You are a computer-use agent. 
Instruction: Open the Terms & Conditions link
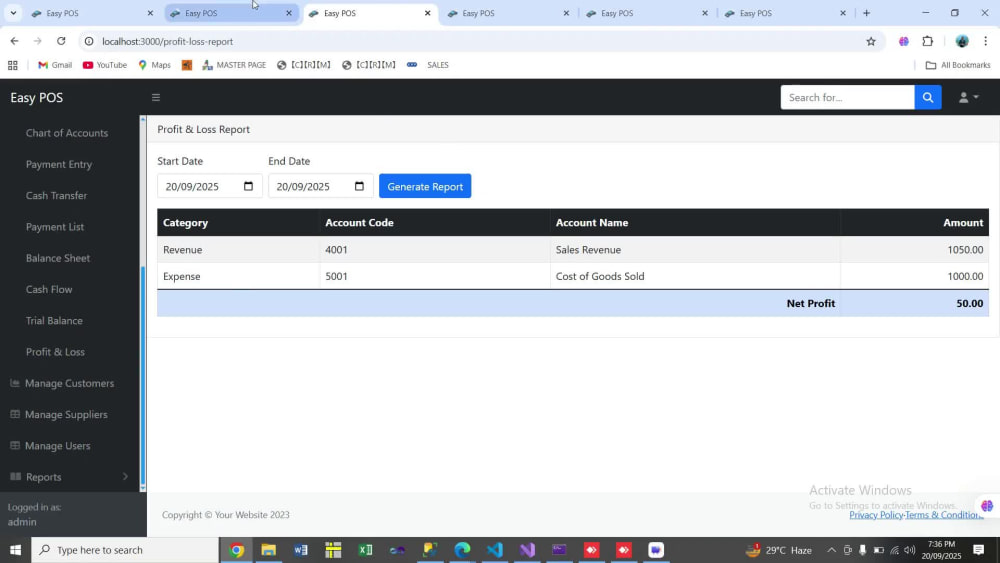[x=944, y=515]
